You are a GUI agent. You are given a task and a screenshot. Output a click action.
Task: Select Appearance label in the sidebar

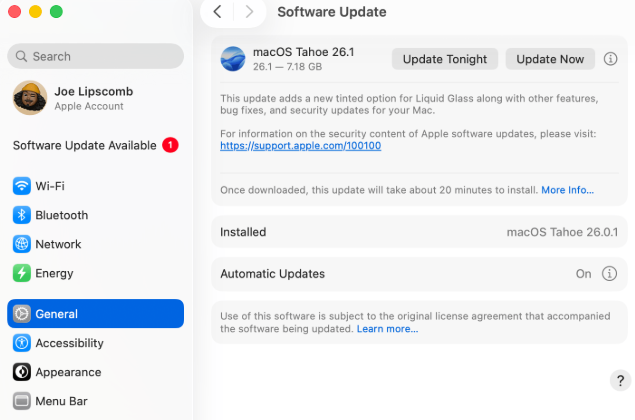[68, 372]
